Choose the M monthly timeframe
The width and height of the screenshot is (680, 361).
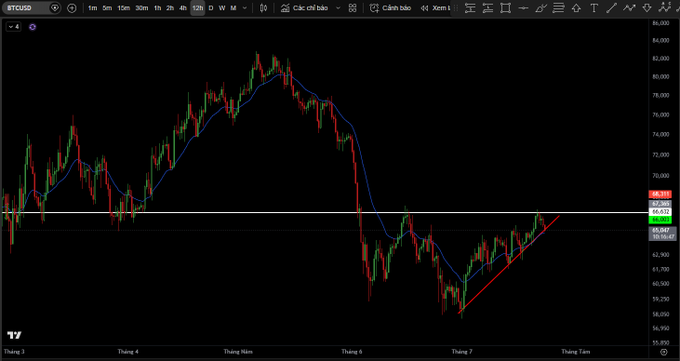point(233,8)
